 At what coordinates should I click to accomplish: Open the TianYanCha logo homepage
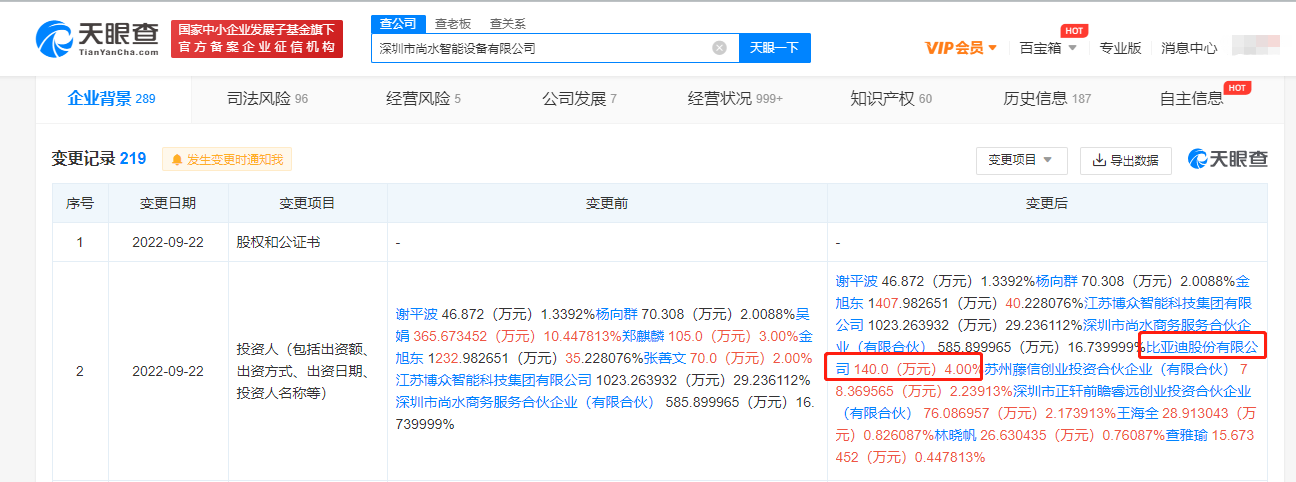pos(97,39)
